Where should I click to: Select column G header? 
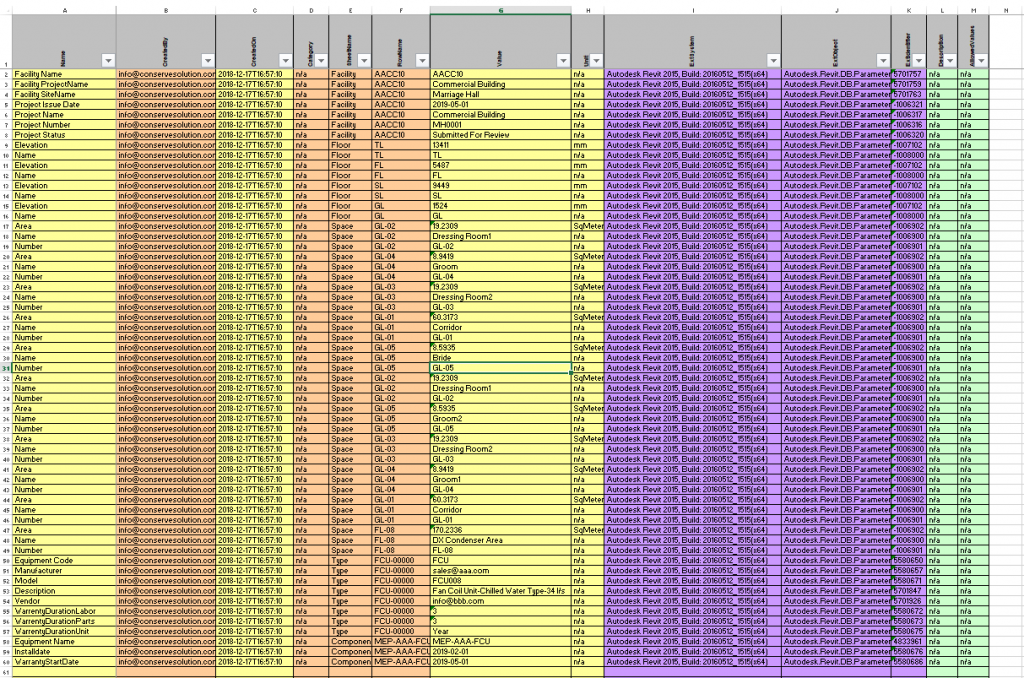click(x=500, y=11)
